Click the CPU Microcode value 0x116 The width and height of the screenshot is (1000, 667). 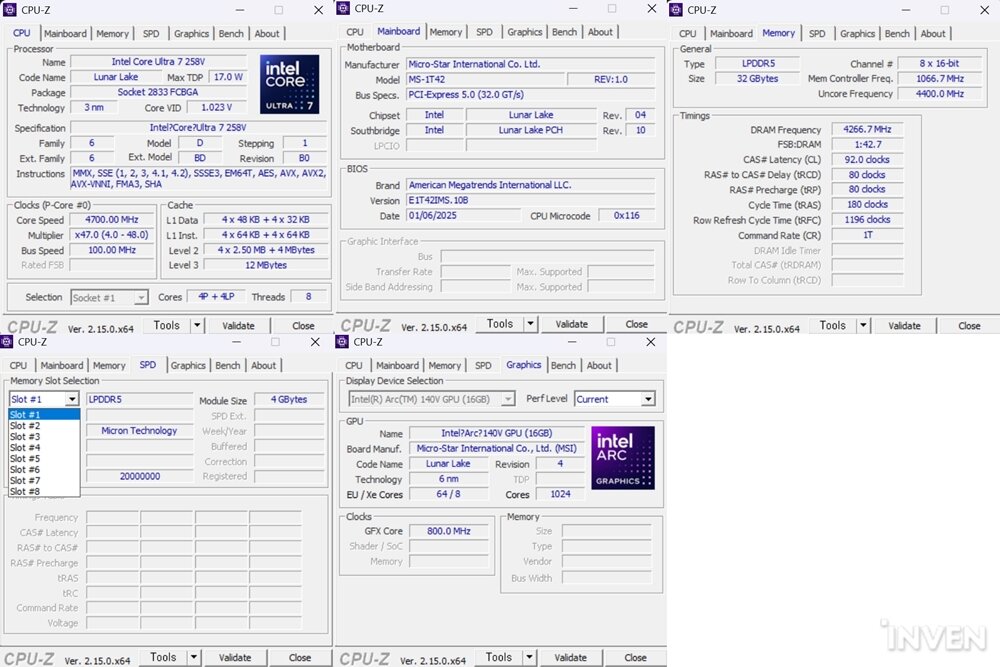[x=626, y=216]
